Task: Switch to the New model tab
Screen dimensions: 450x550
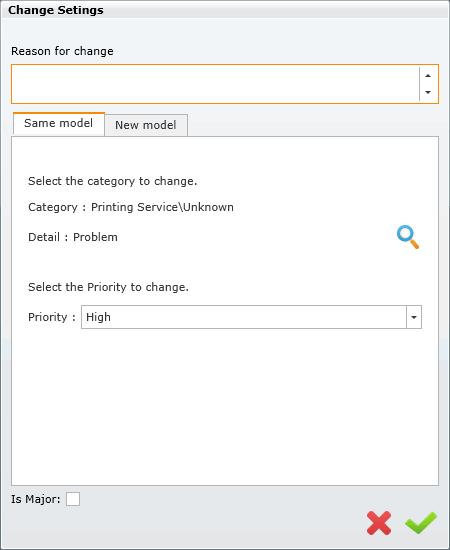Action: click(x=146, y=125)
